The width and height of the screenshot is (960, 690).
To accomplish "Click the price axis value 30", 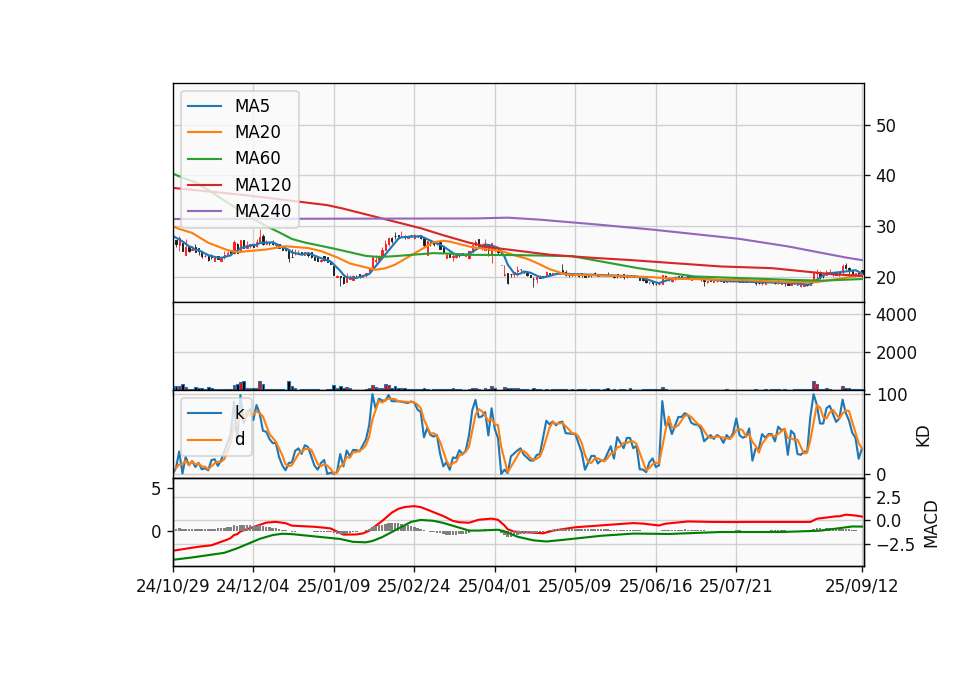I will (886, 227).
